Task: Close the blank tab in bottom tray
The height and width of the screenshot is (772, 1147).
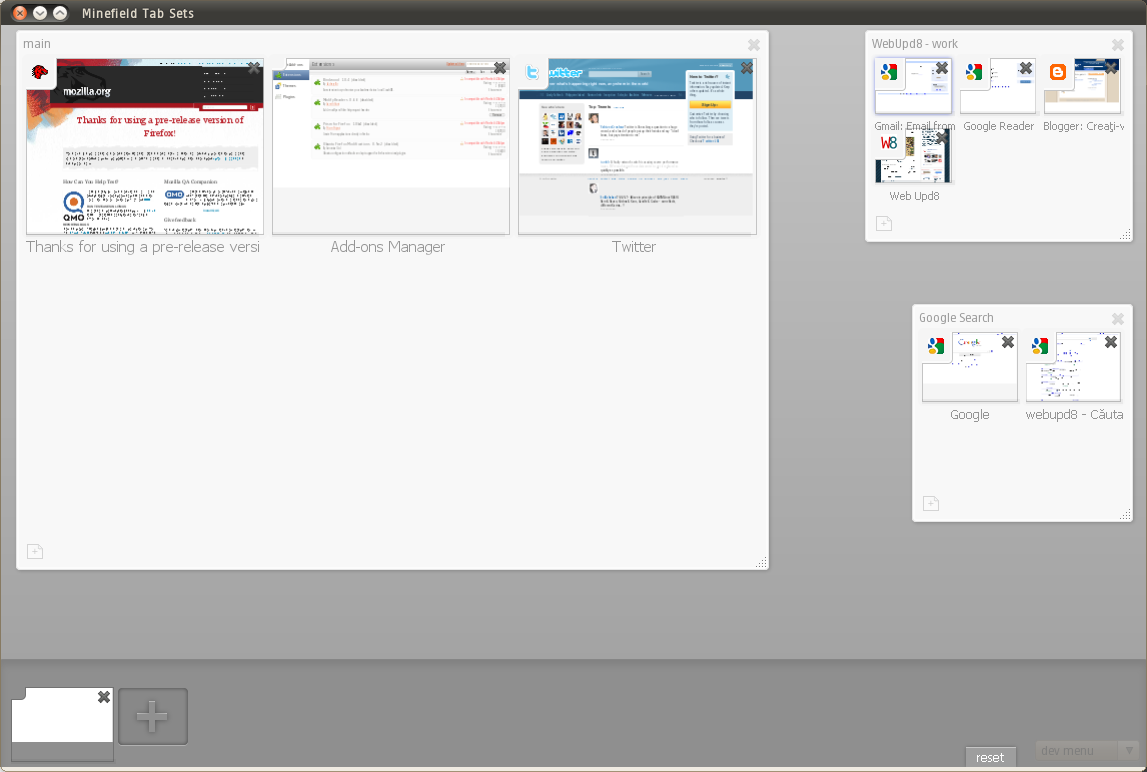Action: (x=104, y=697)
